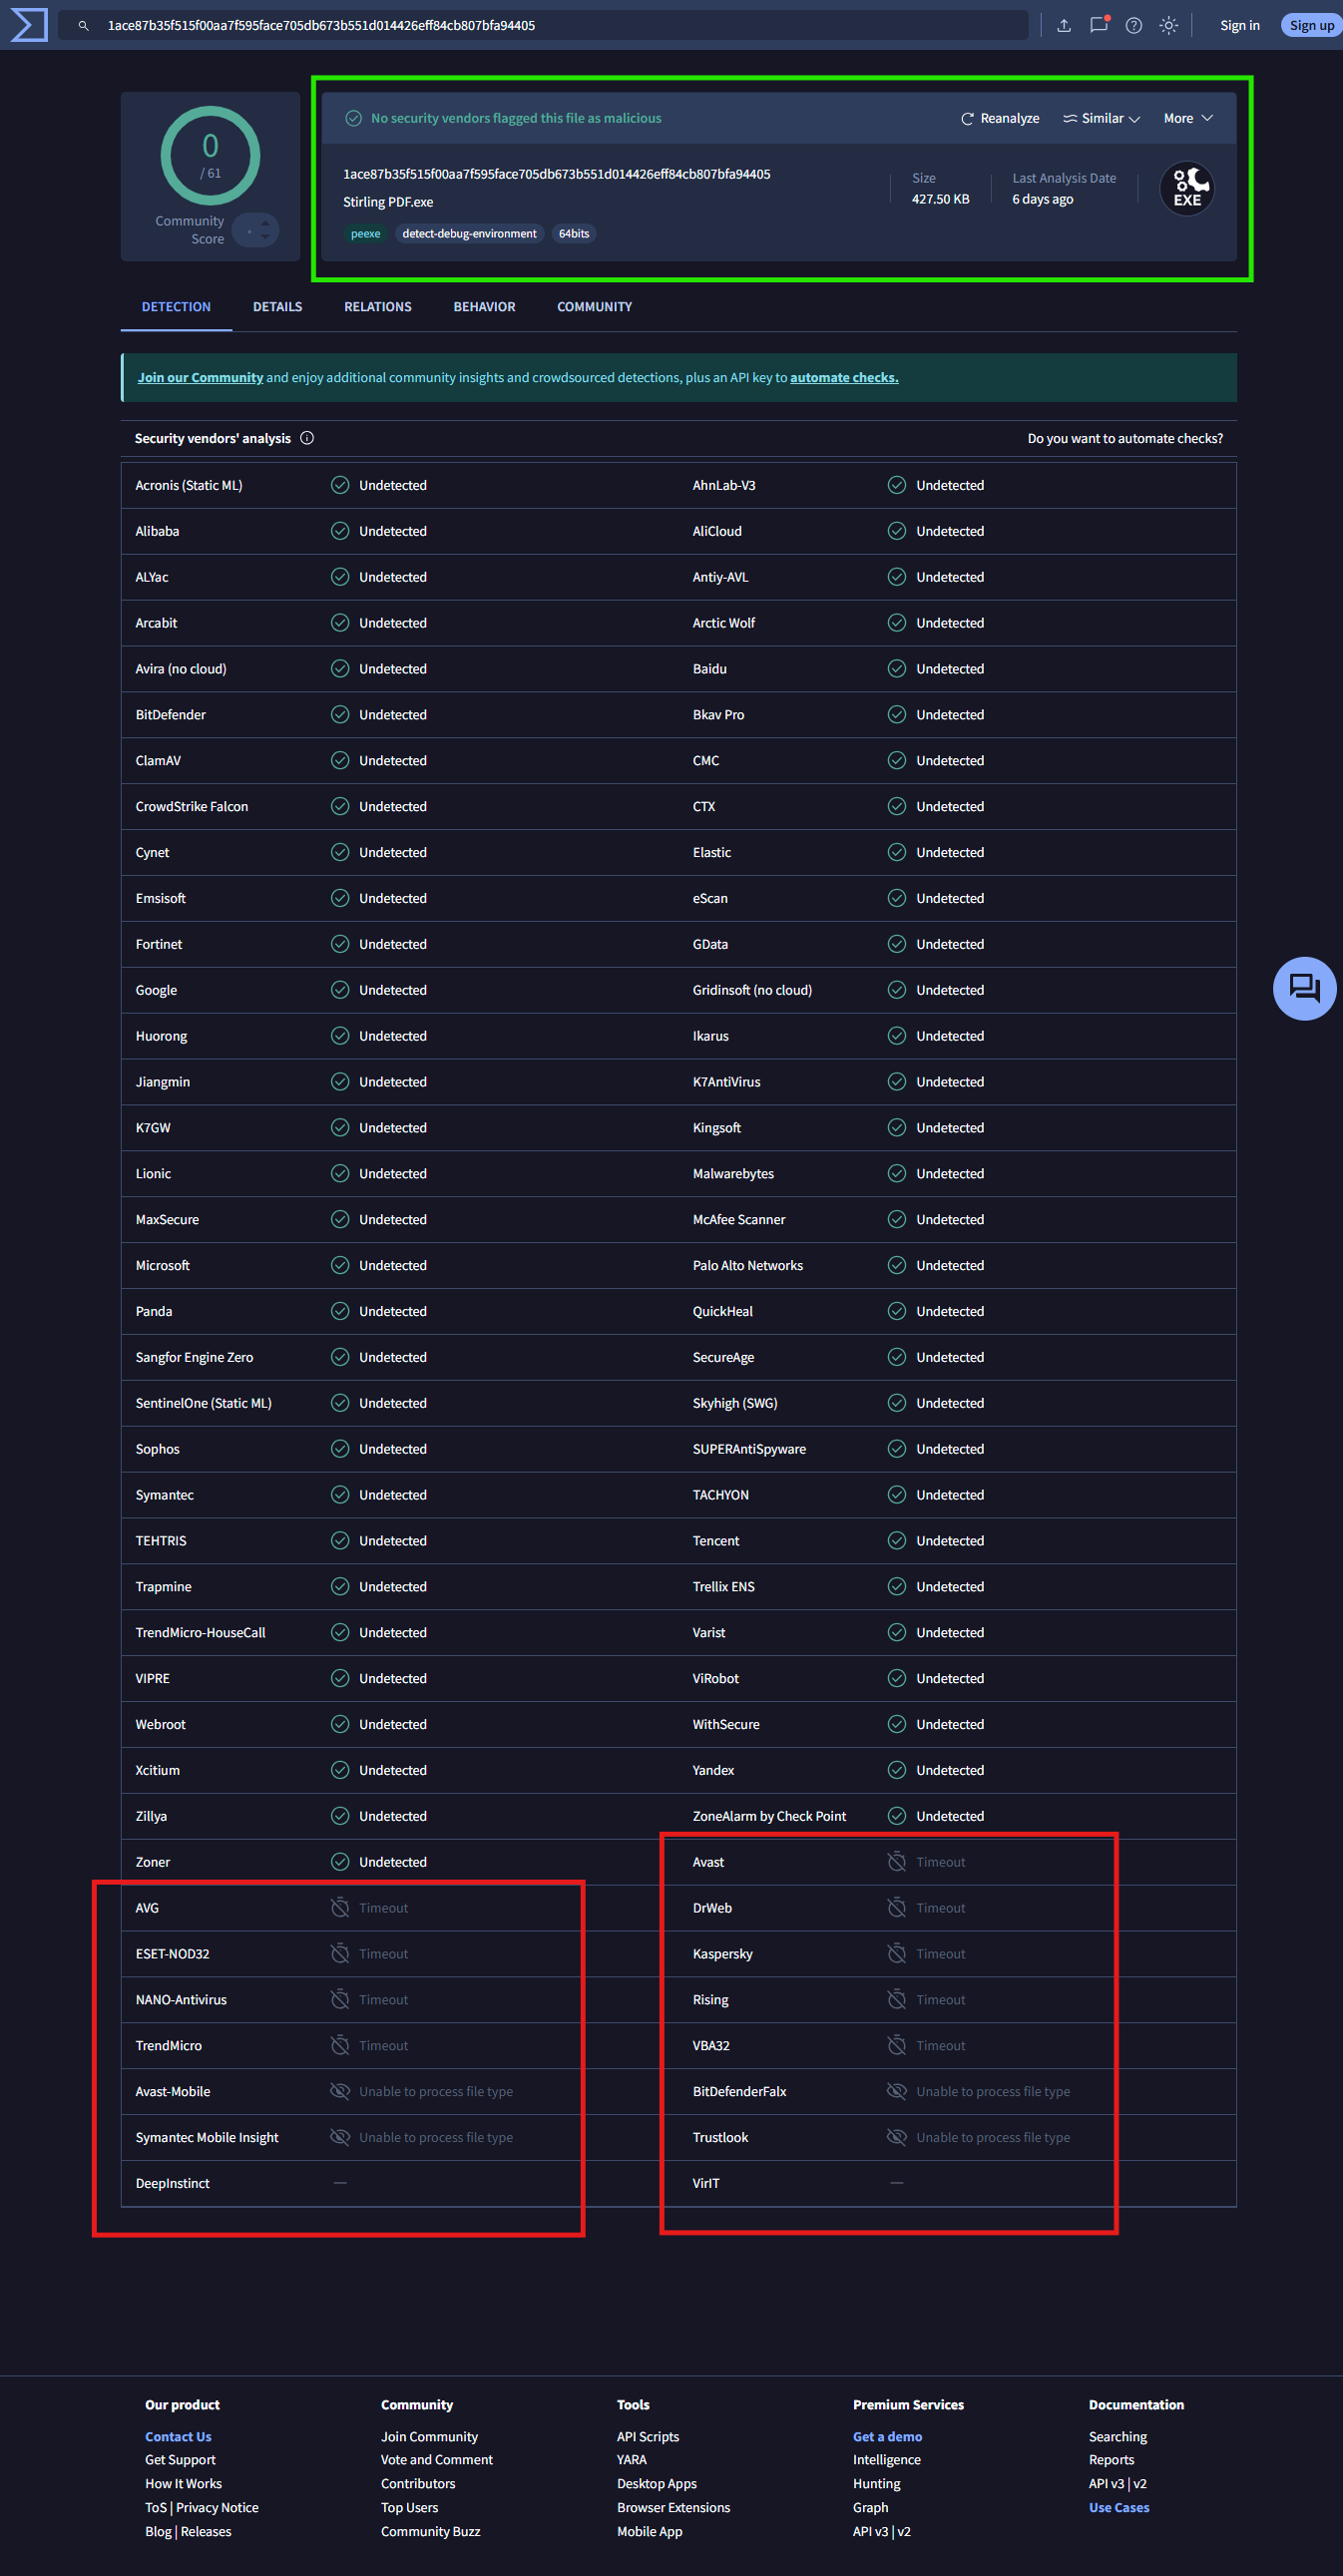Click the search magnifier icon
This screenshot has height=2576, width=1343.
point(84,26)
